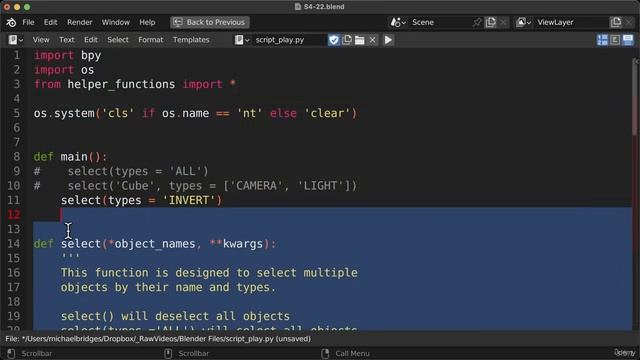Click 'def main():' on line 8
The height and width of the screenshot is (360, 640).
click(x=70, y=157)
